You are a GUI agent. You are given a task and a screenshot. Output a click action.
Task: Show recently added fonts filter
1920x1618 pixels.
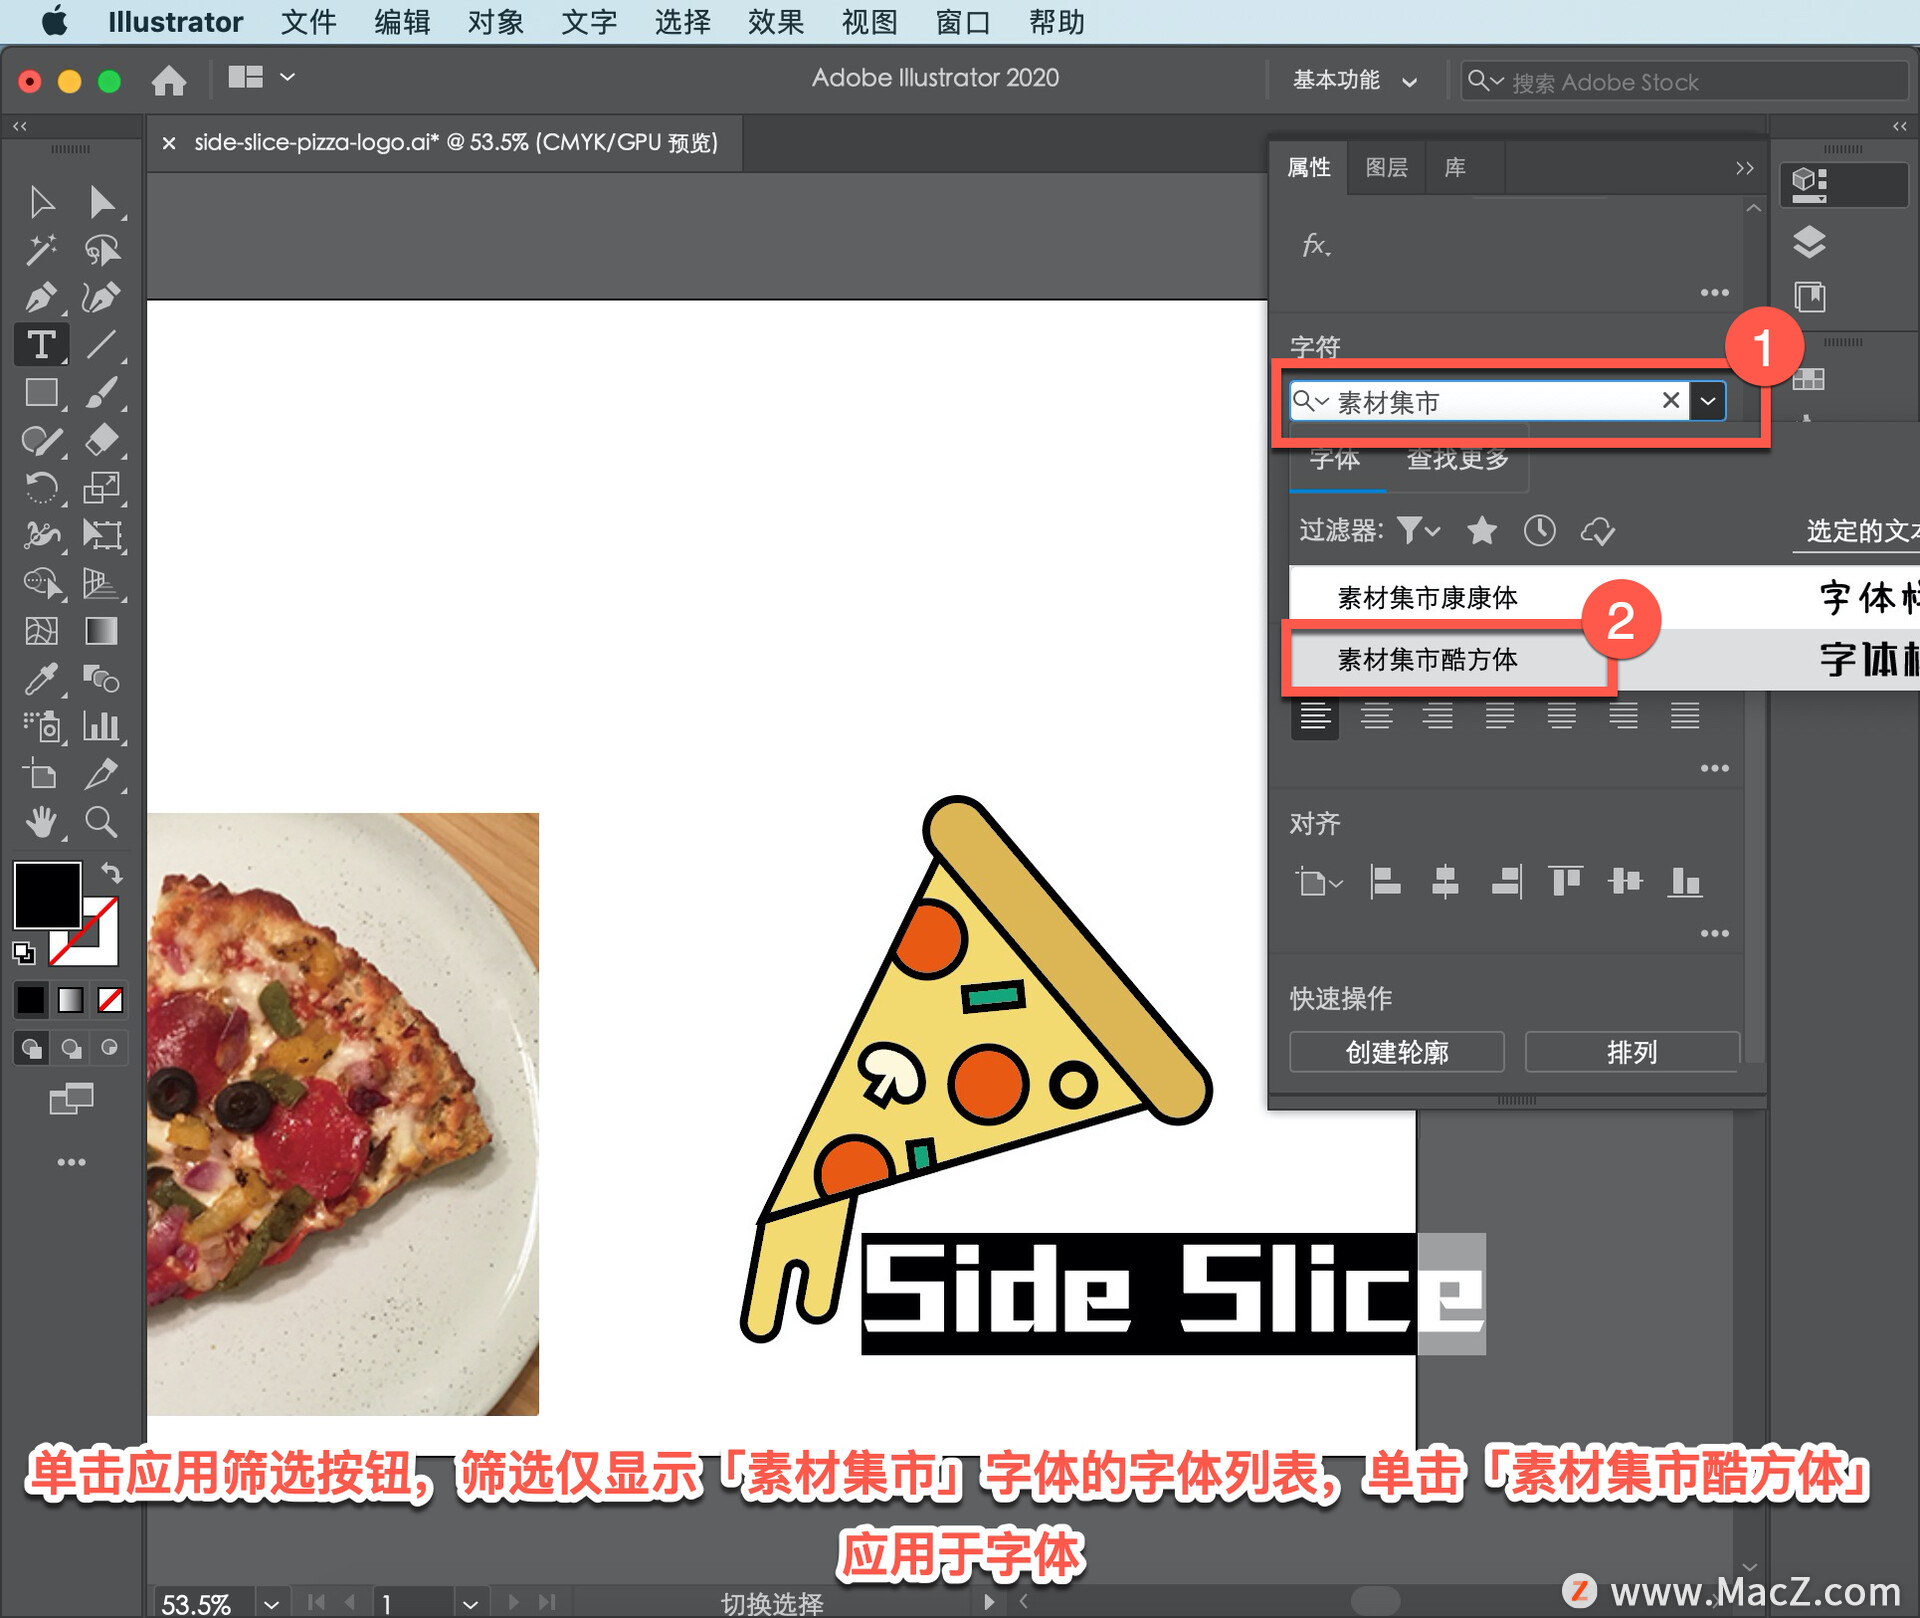pos(1540,530)
